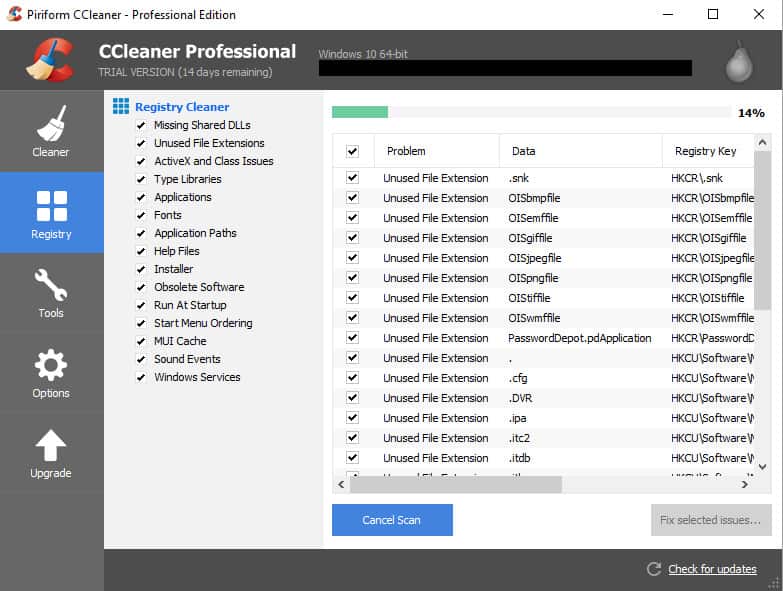783x591 pixels.
Task: Toggle Application Paths checkbox
Action: 141,233
